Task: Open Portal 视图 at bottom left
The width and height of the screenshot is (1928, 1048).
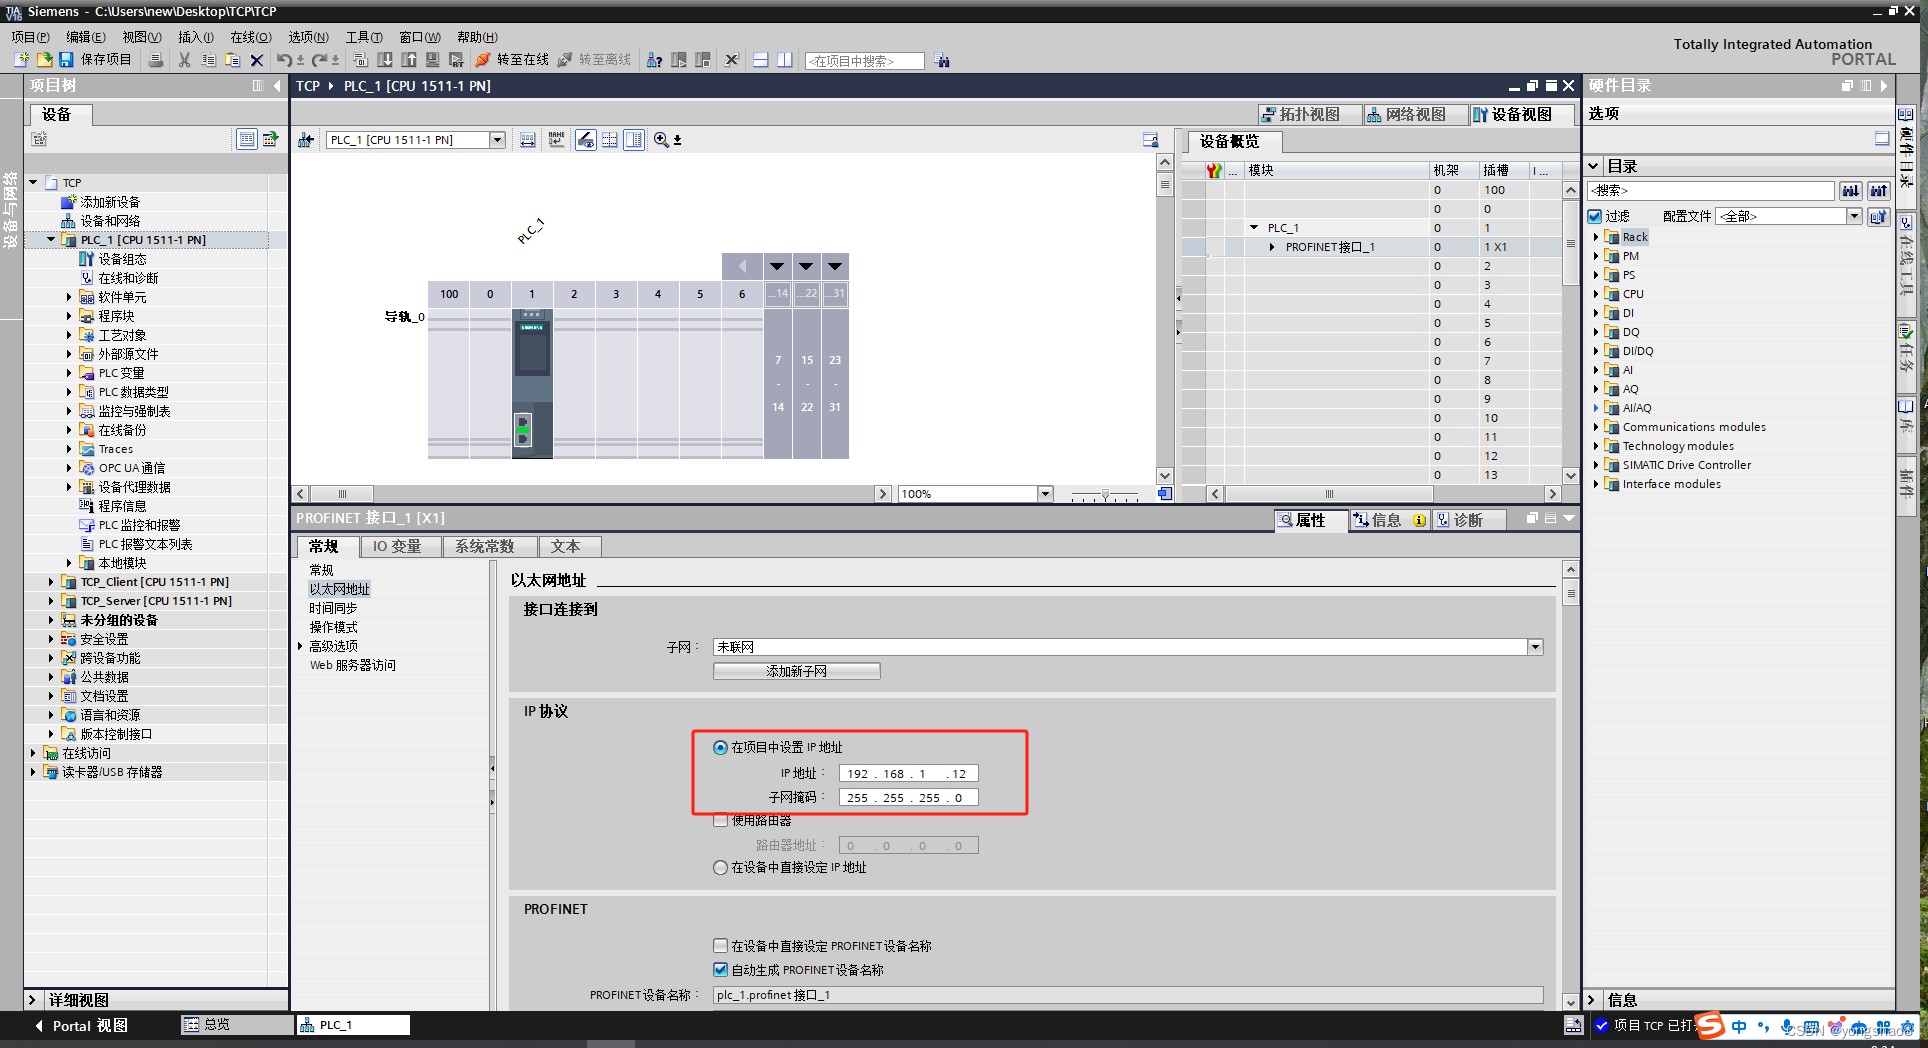Action: tap(82, 1026)
